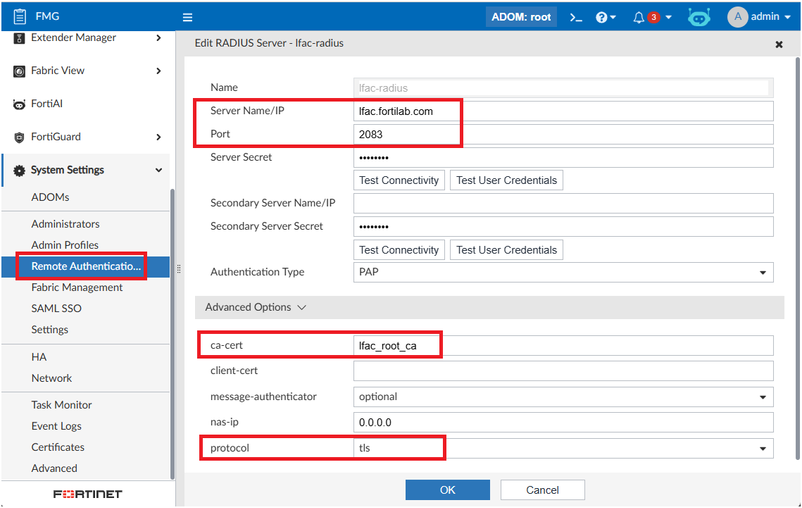This screenshot has width=802, height=508.
Task: Go to the Certificates menu item
Action: 58,447
